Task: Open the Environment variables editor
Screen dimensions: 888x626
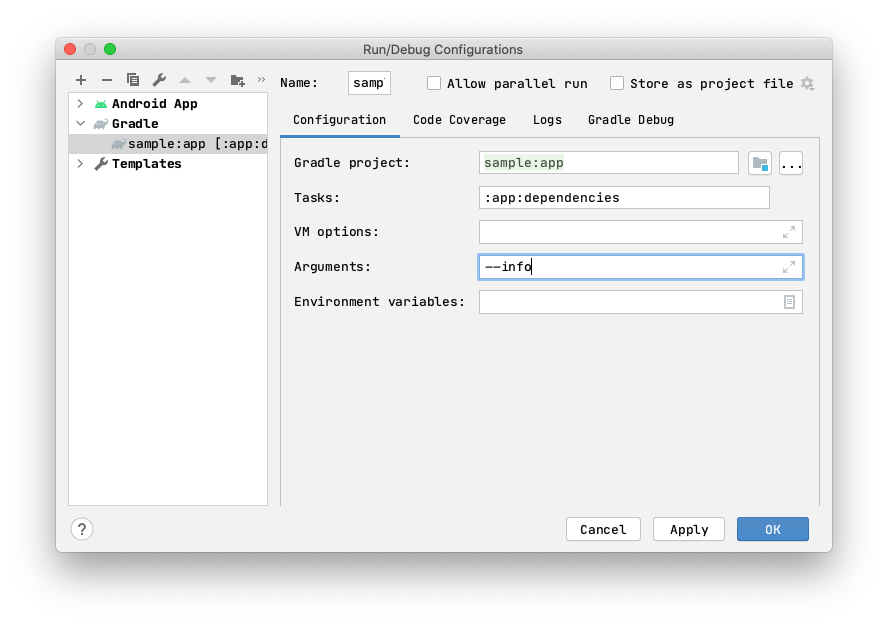Action: 790,301
